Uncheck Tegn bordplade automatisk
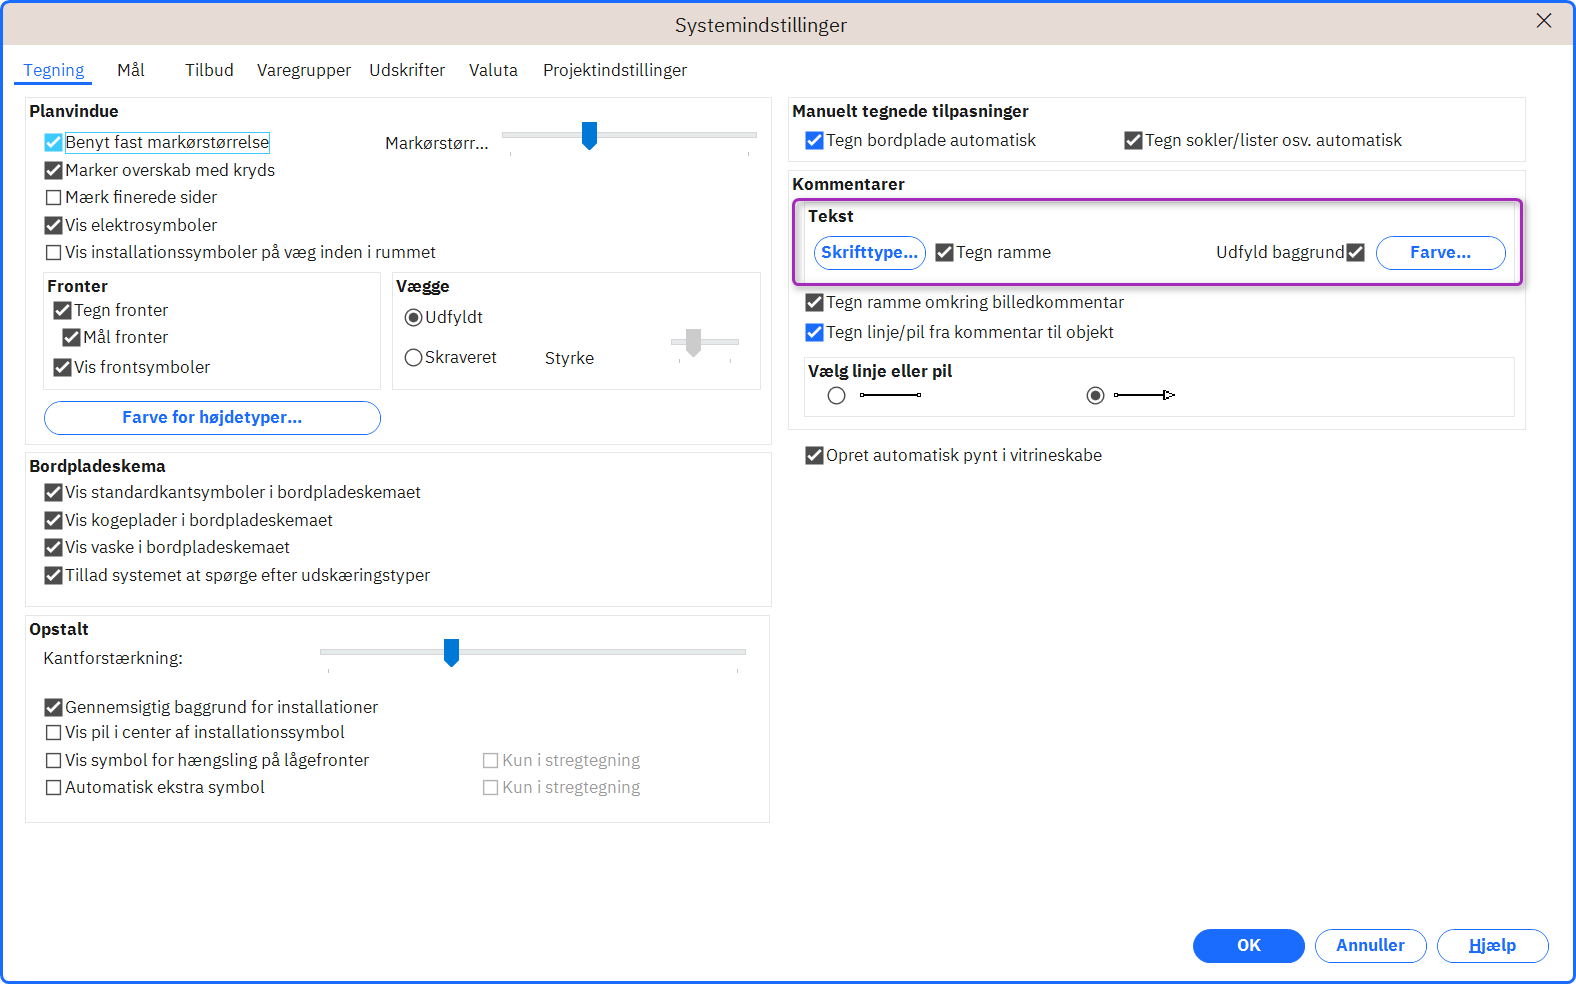 pyautogui.click(x=815, y=141)
